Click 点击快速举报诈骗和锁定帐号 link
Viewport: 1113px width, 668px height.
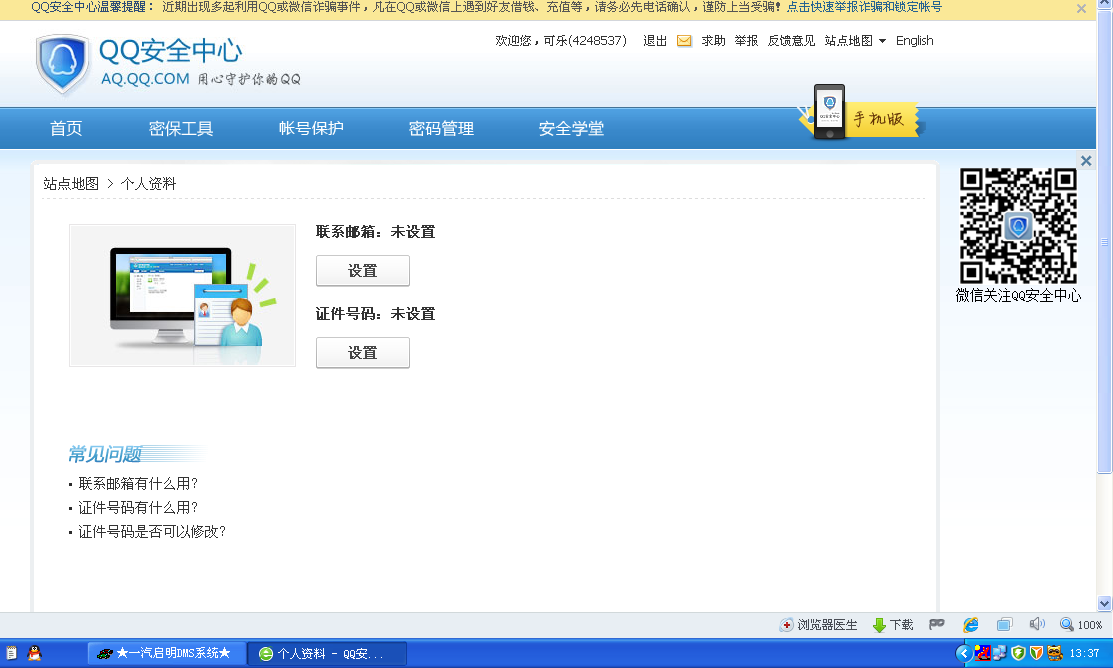[864, 7]
